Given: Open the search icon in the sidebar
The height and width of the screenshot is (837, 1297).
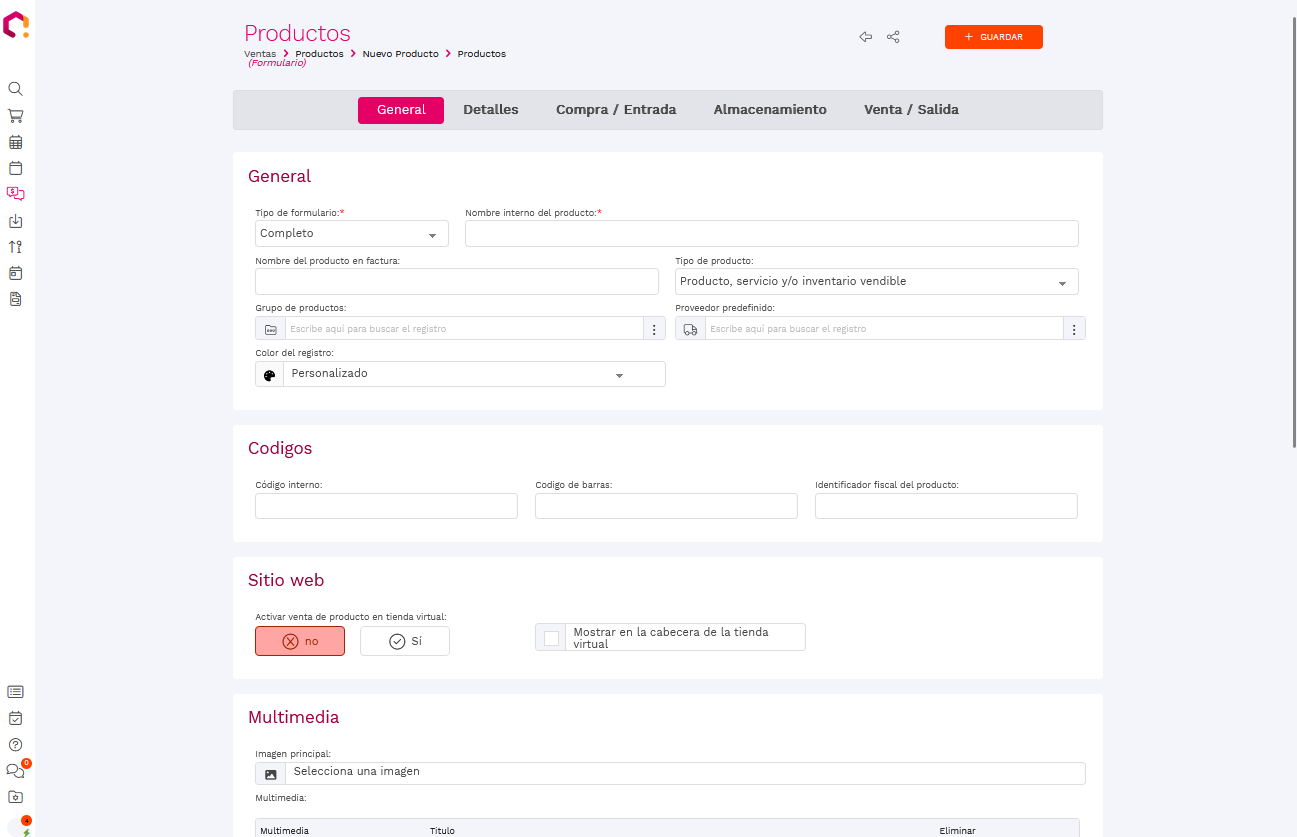Looking at the screenshot, I should click(15, 89).
